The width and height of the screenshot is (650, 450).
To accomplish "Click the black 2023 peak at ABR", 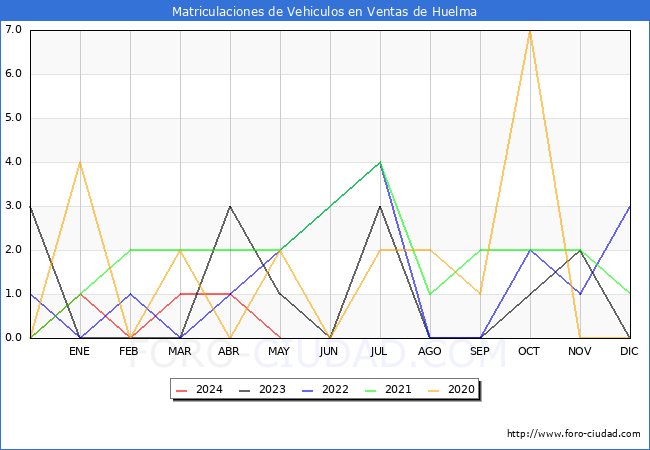I will [x=230, y=206].
